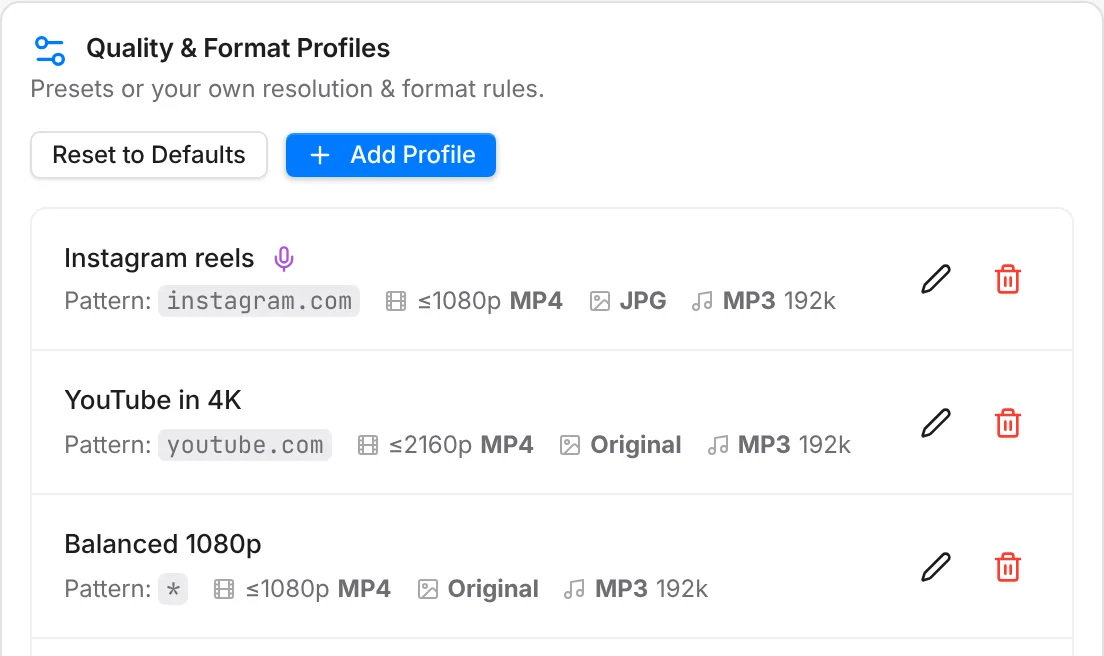Click the image icon next to JPG
1104x656 pixels.
click(599, 301)
